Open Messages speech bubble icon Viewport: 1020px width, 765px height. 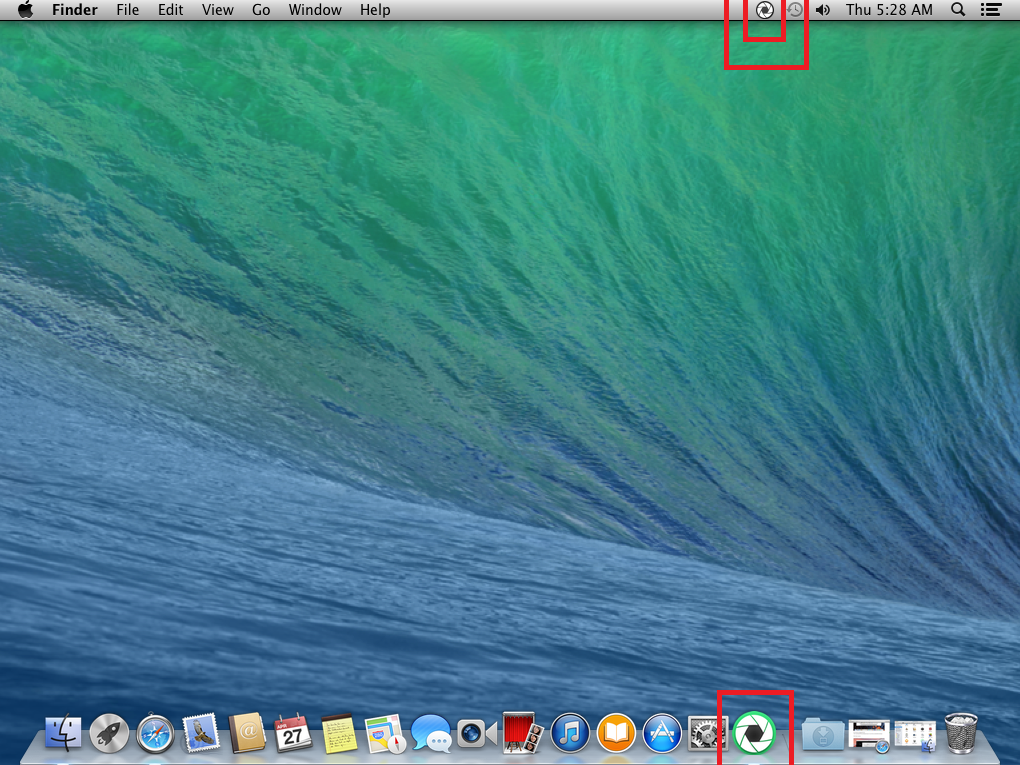tap(431, 733)
